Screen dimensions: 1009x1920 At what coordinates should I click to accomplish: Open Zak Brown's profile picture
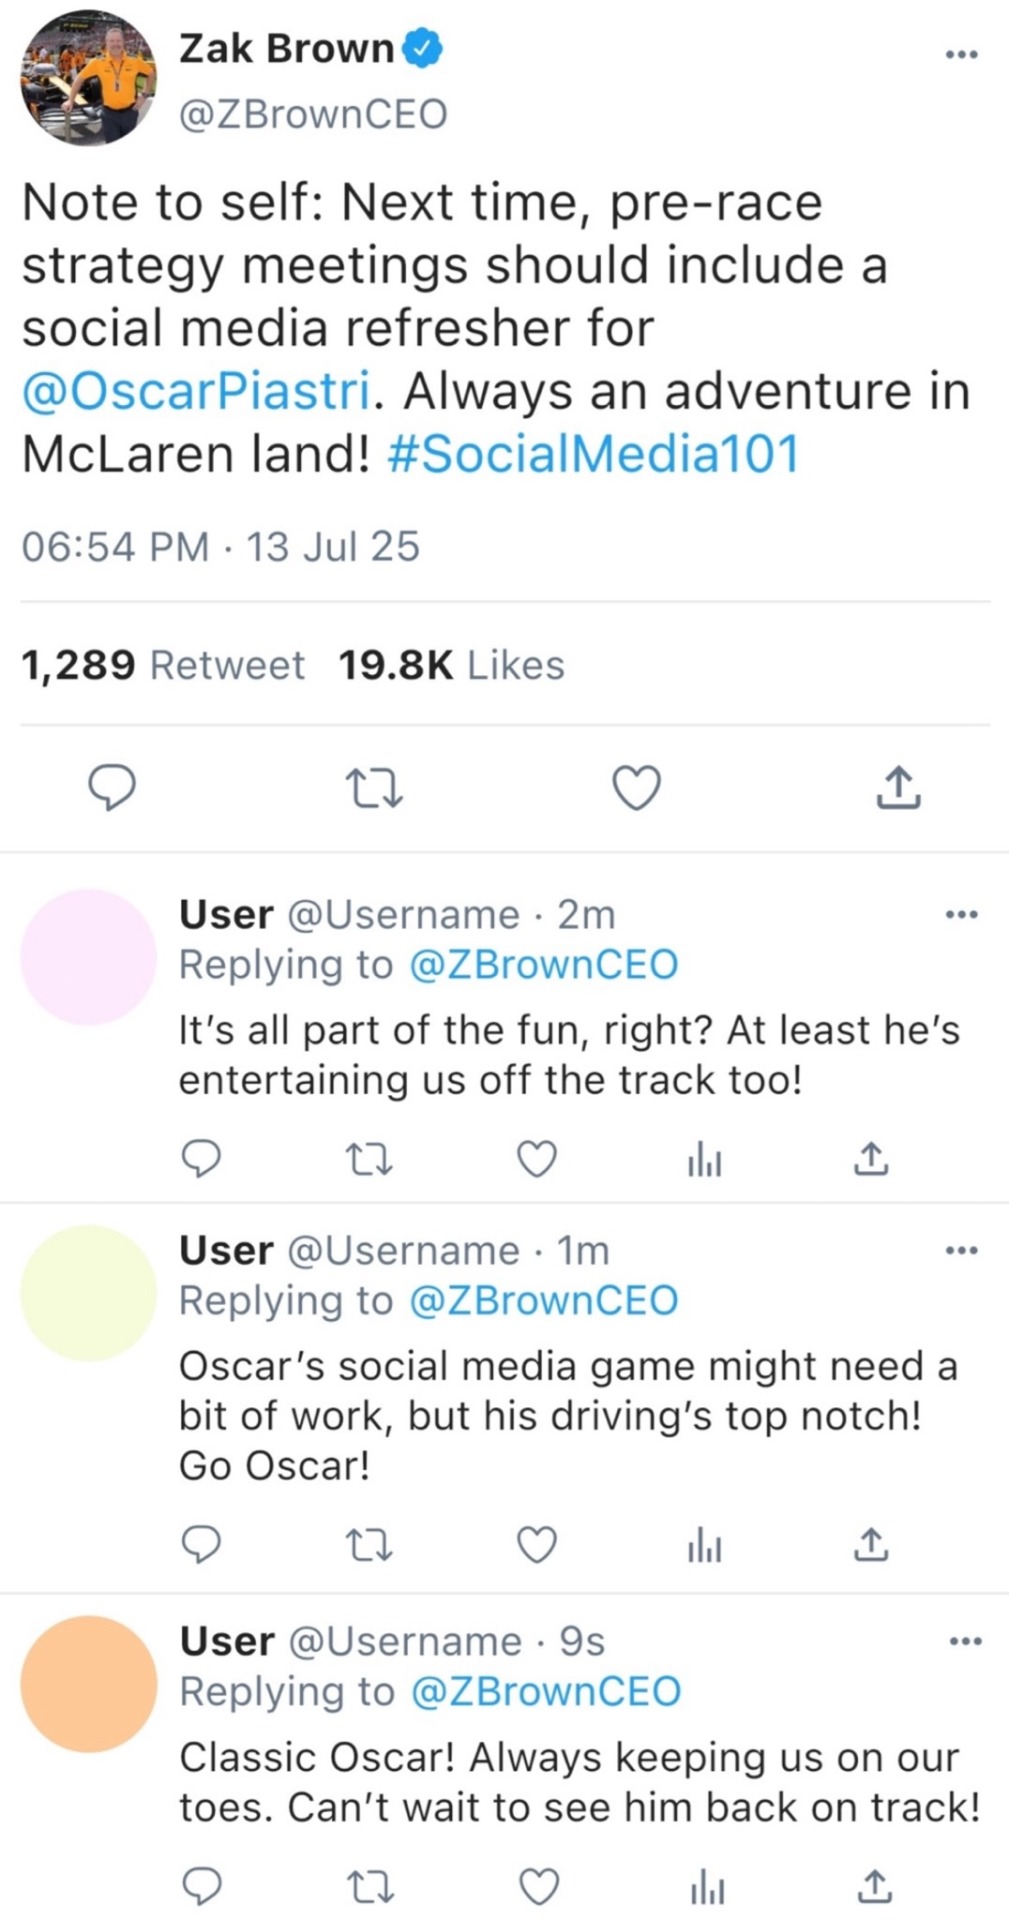88,80
